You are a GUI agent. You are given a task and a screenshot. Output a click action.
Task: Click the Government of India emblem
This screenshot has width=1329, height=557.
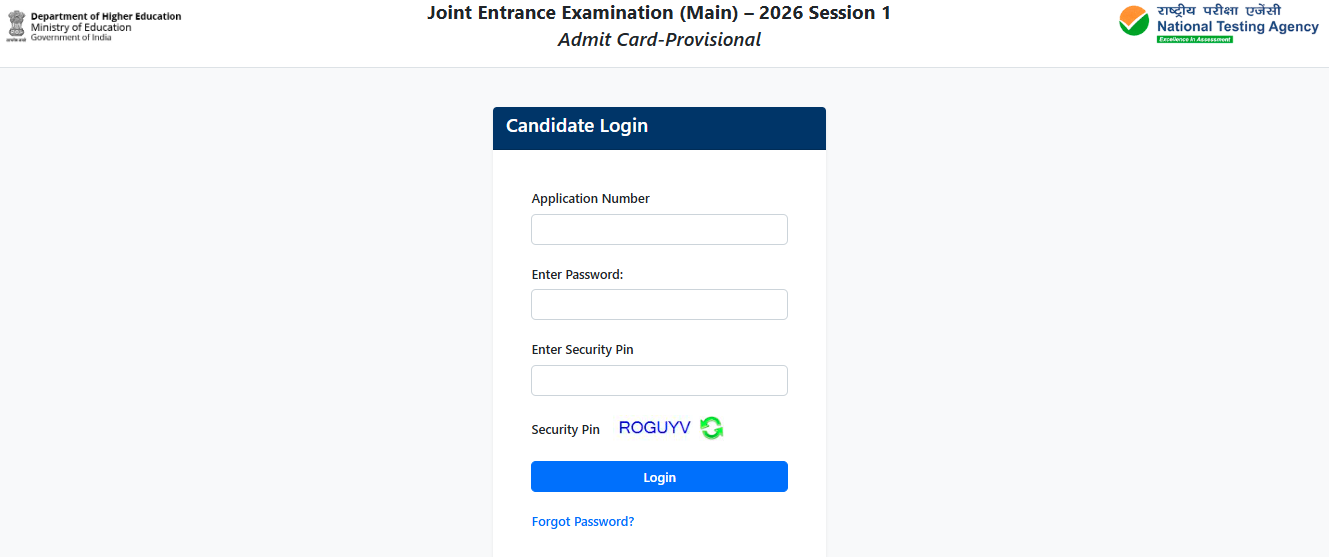[x=16, y=25]
